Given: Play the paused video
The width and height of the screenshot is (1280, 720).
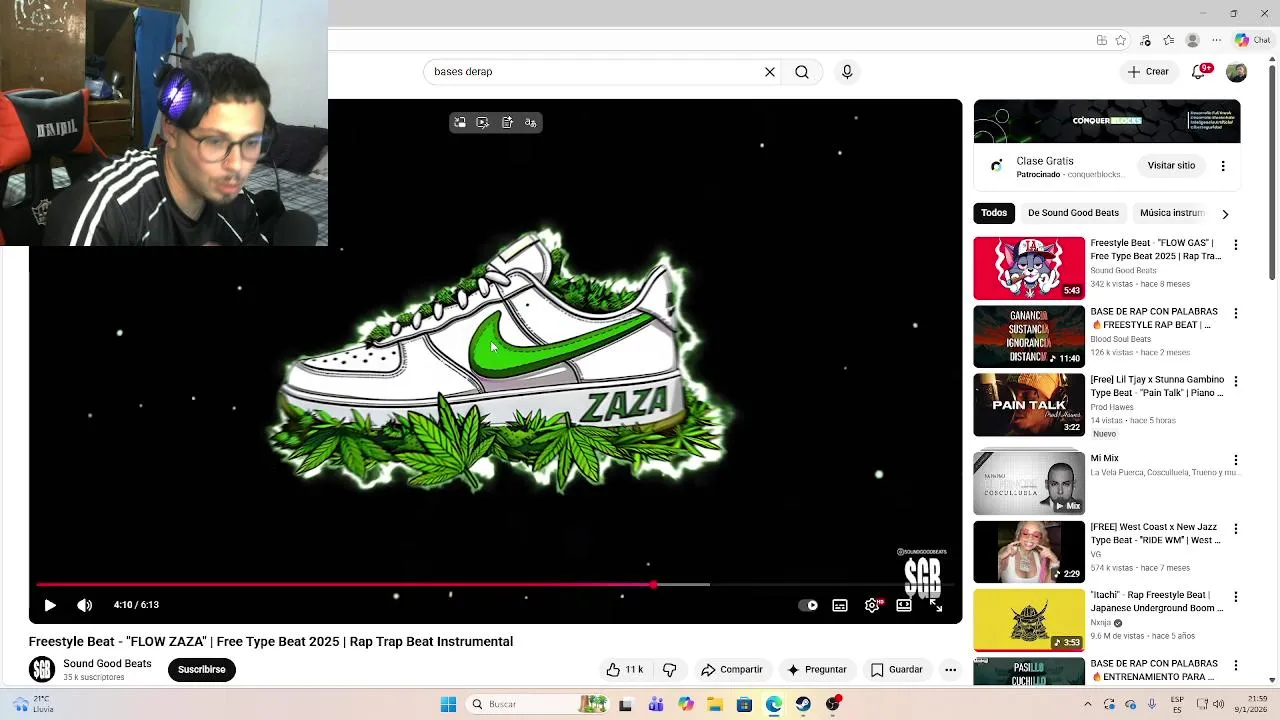Looking at the screenshot, I should click(x=50, y=605).
